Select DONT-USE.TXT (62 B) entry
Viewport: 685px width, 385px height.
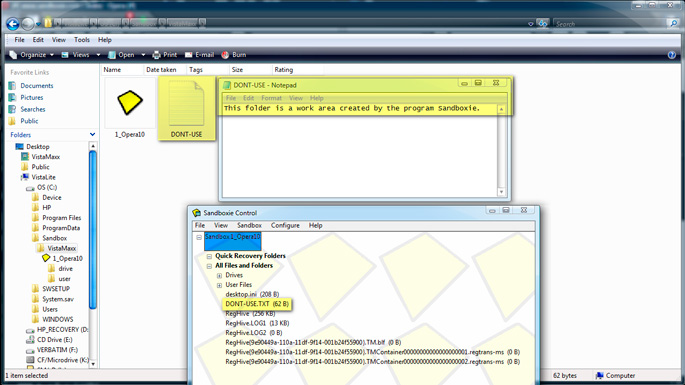tap(257, 304)
